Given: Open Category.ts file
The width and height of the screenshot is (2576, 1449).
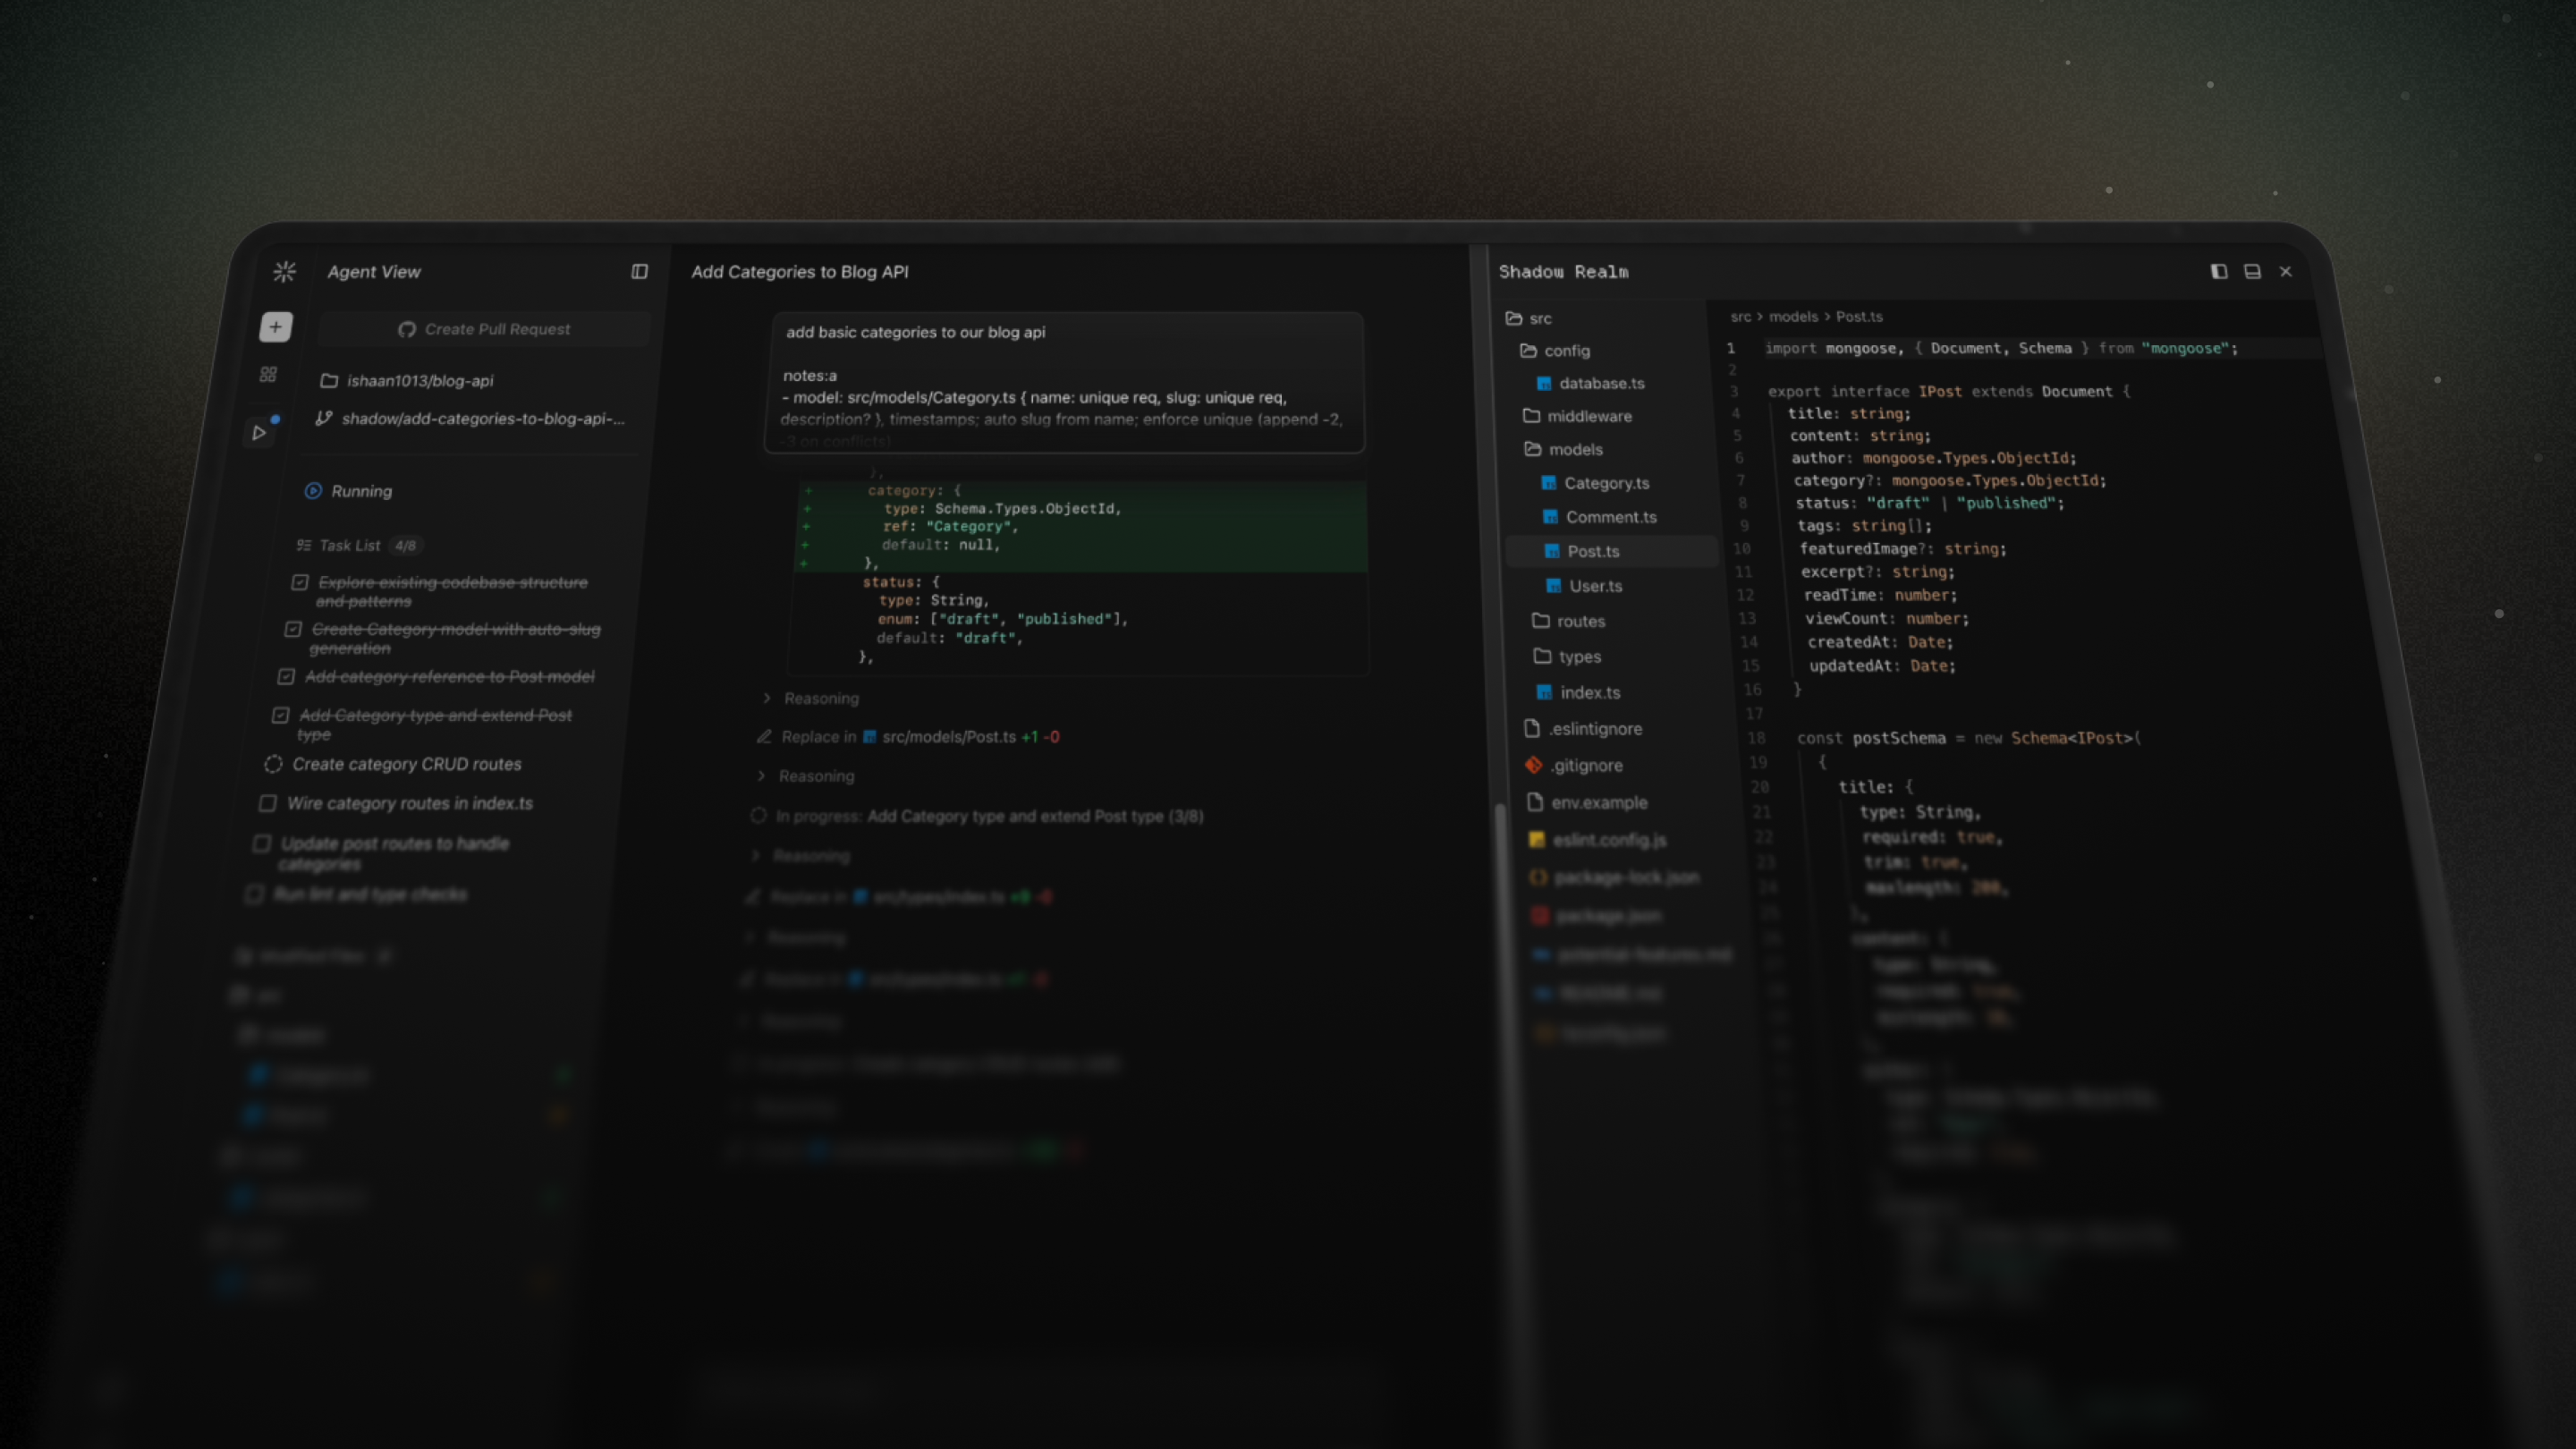Looking at the screenshot, I should click(x=1596, y=483).
